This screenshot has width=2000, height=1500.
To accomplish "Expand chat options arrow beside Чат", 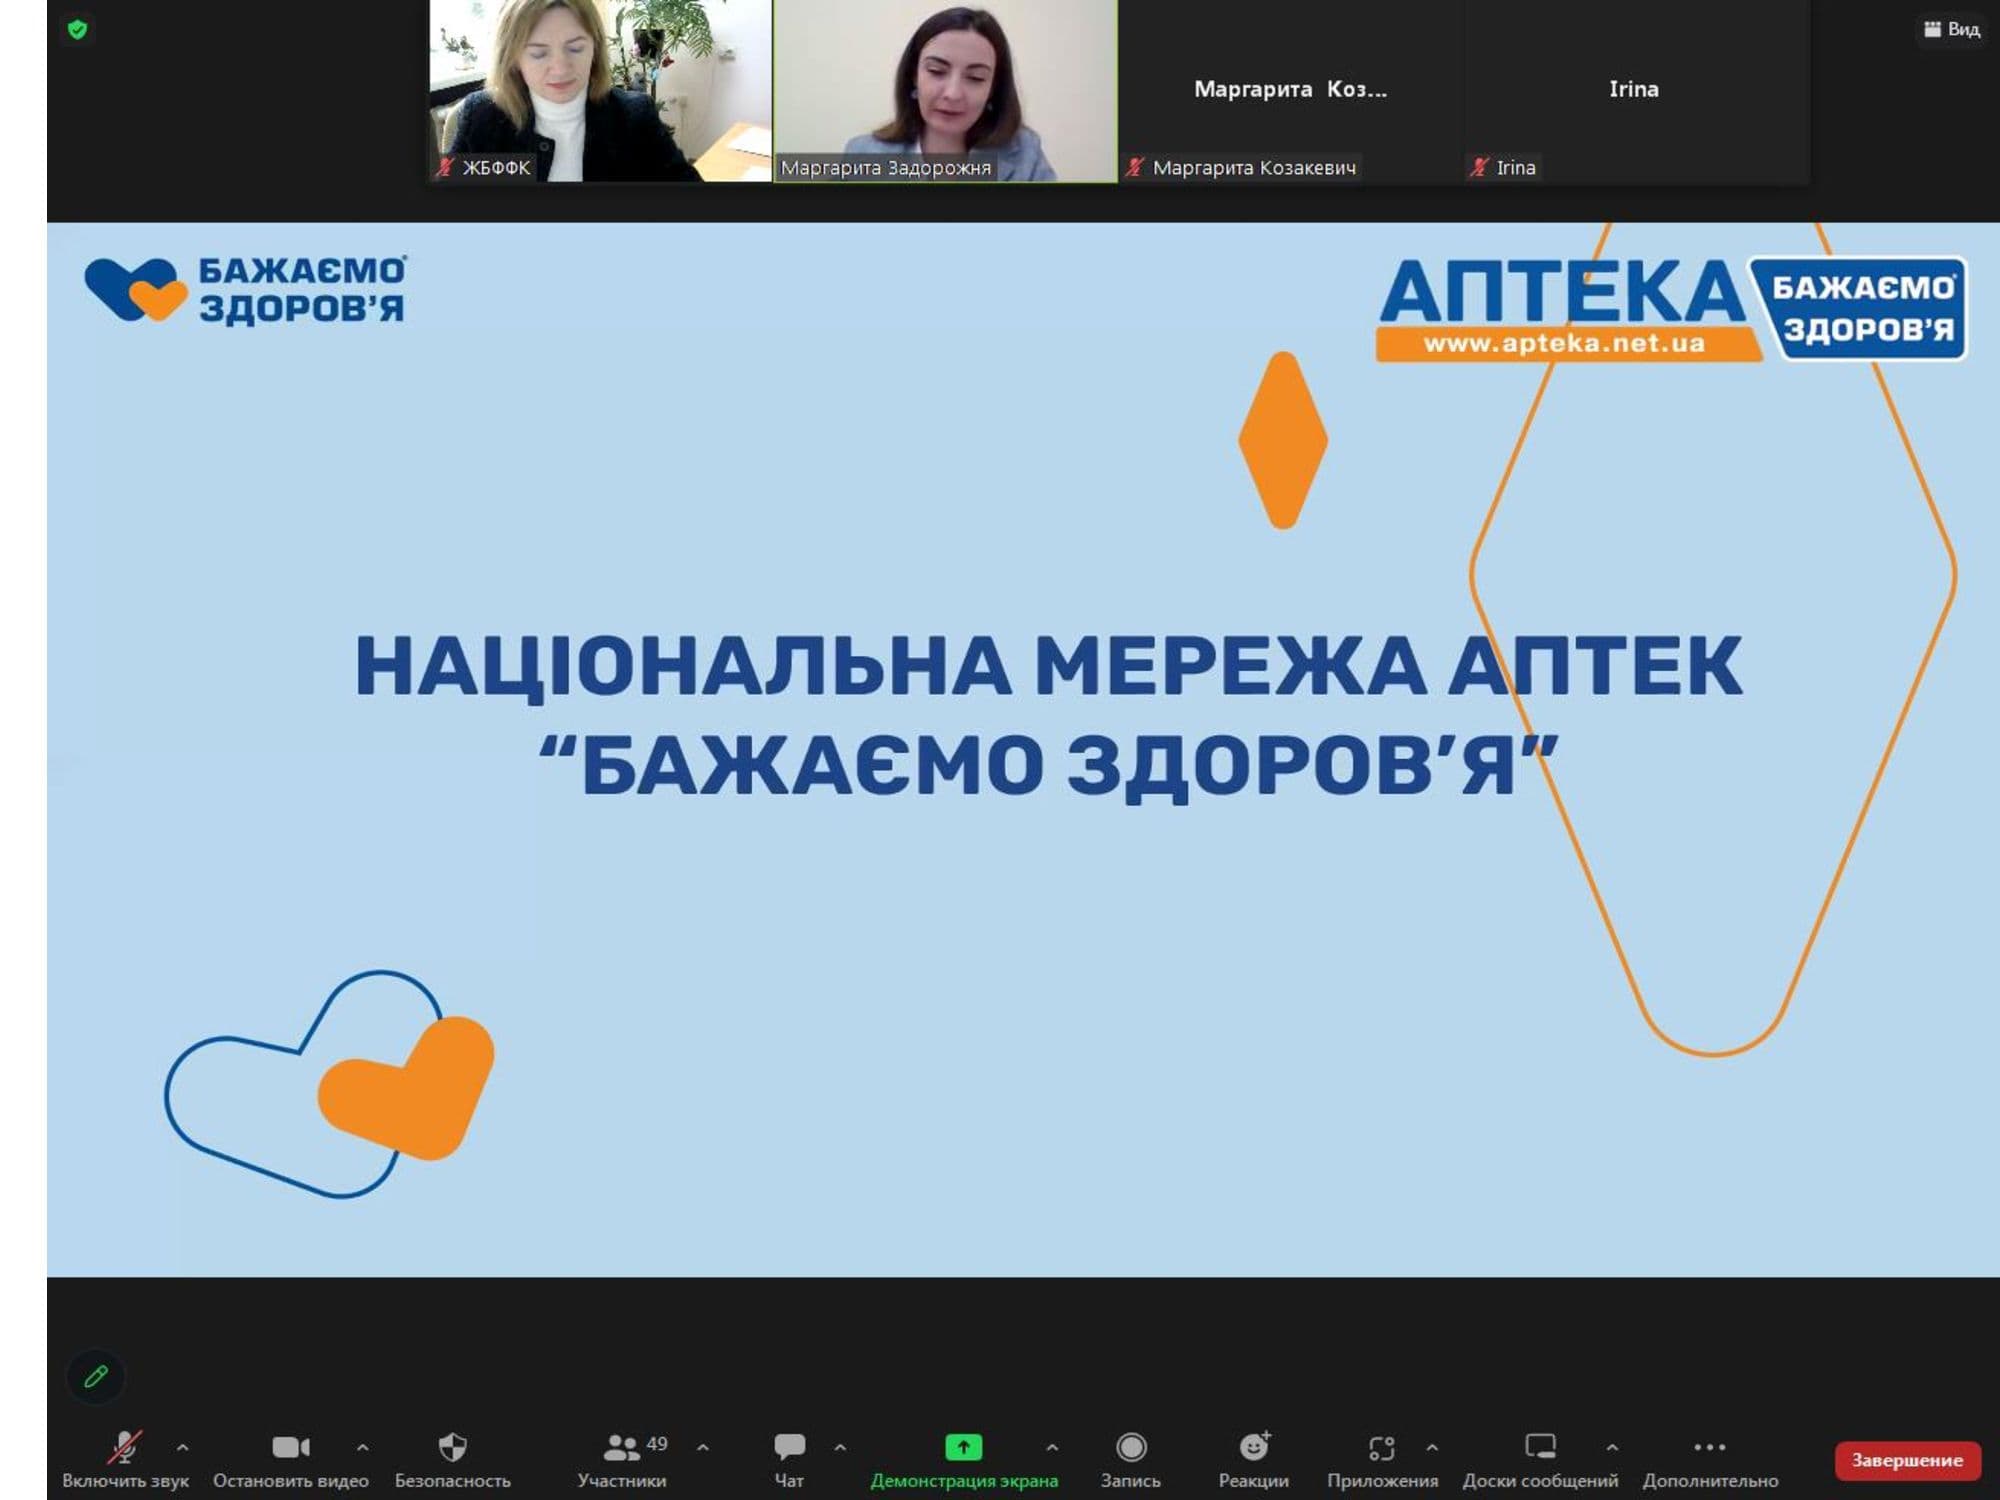I will (x=840, y=1447).
